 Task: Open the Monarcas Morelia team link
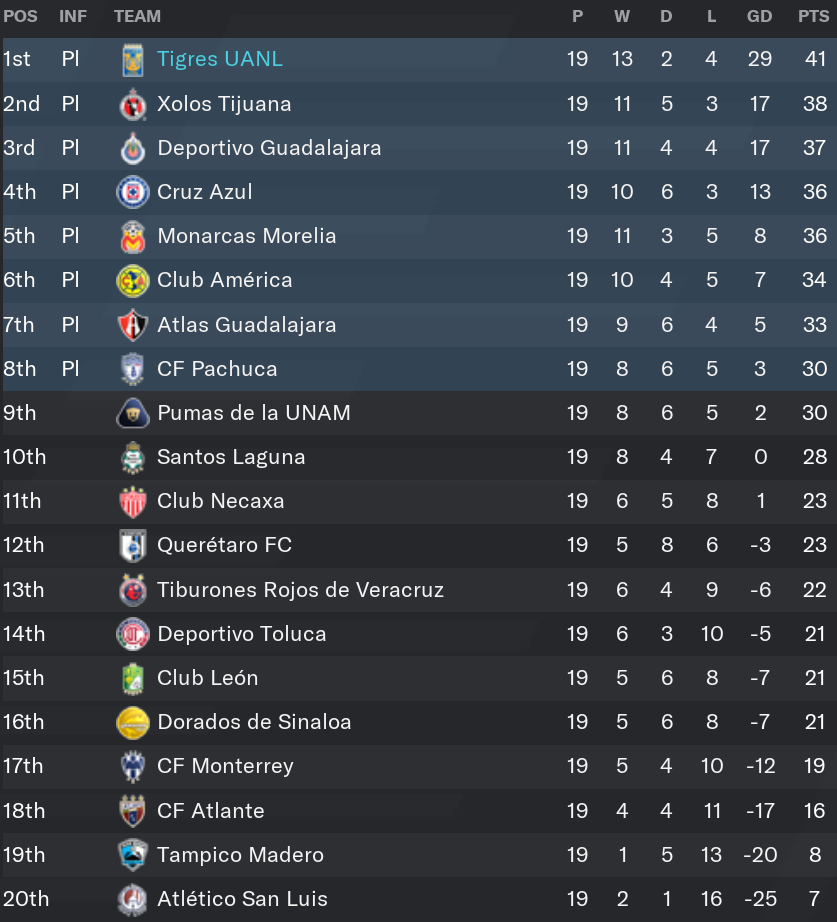click(x=246, y=236)
